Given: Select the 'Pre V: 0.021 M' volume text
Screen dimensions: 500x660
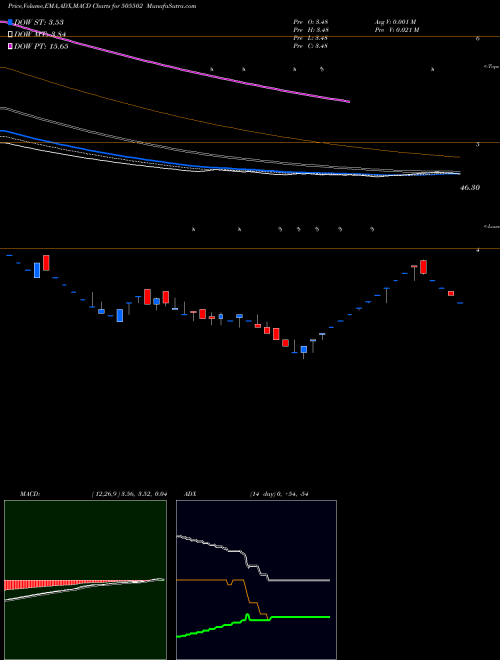Looking at the screenshot, I should [397, 30].
